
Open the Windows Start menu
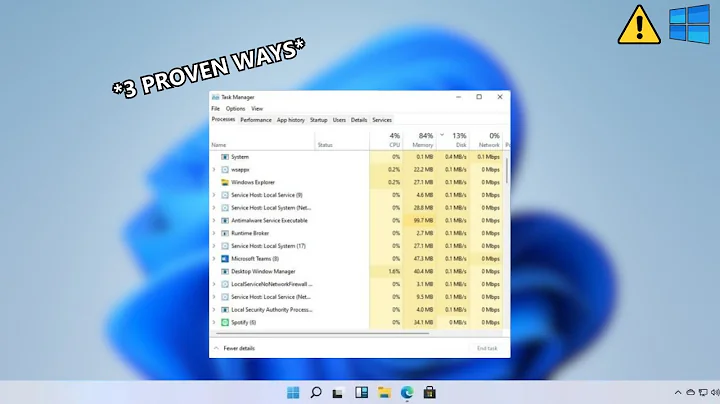coord(293,393)
